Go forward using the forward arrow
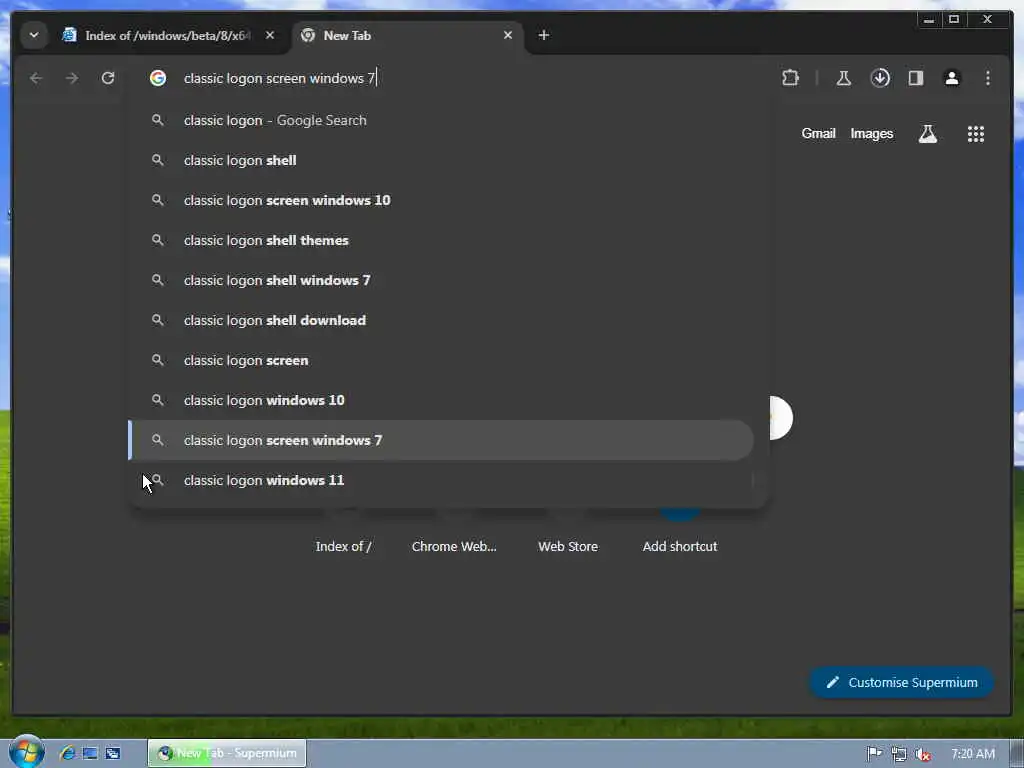Screen dimensions: 1024x768 coord(72,78)
